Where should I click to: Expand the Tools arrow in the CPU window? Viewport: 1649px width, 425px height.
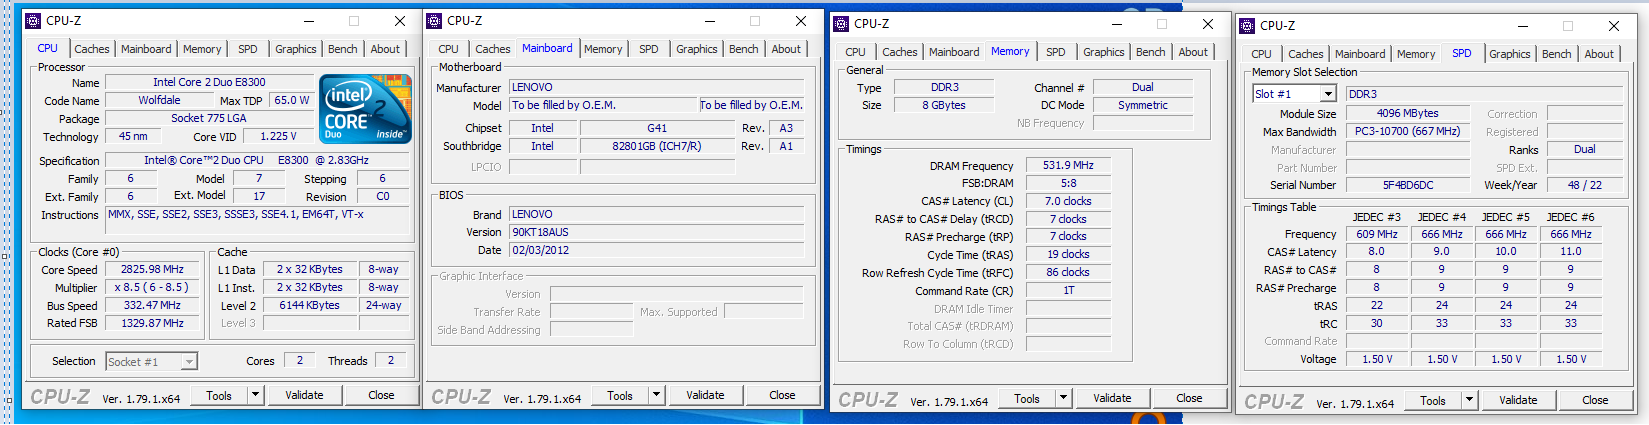pyautogui.click(x=255, y=395)
